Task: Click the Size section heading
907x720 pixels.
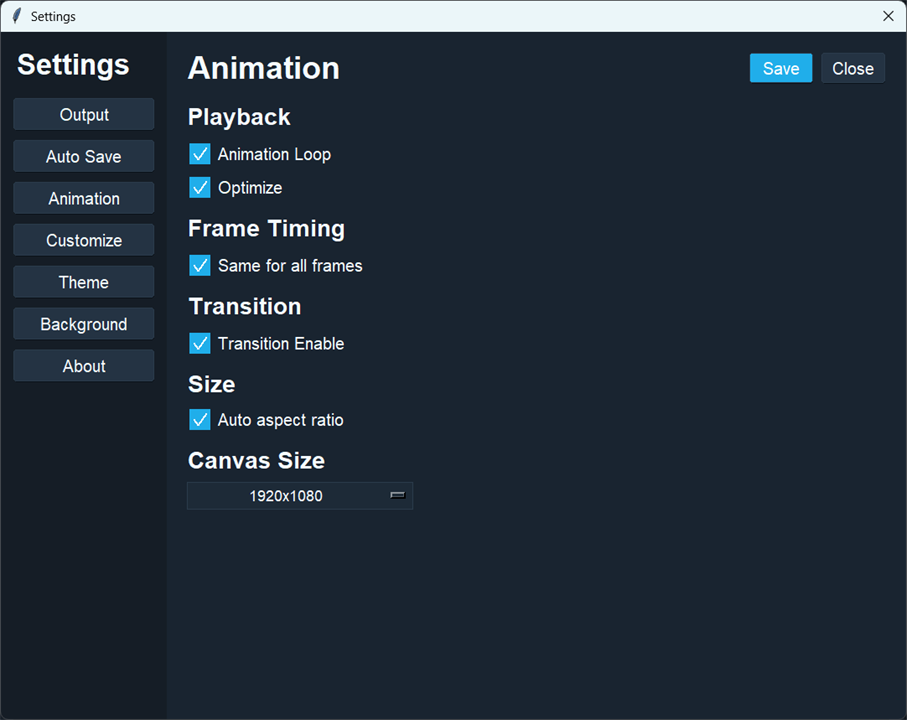Action: point(212,385)
